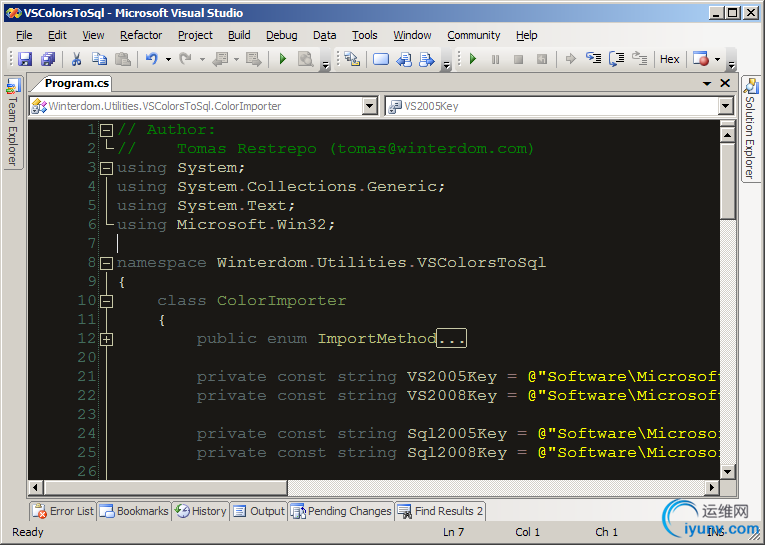The height and width of the screenshot is (545, 765).
Task: Click the collapsed ellipsis box after ImportMethod
Action: click(451, 338)
